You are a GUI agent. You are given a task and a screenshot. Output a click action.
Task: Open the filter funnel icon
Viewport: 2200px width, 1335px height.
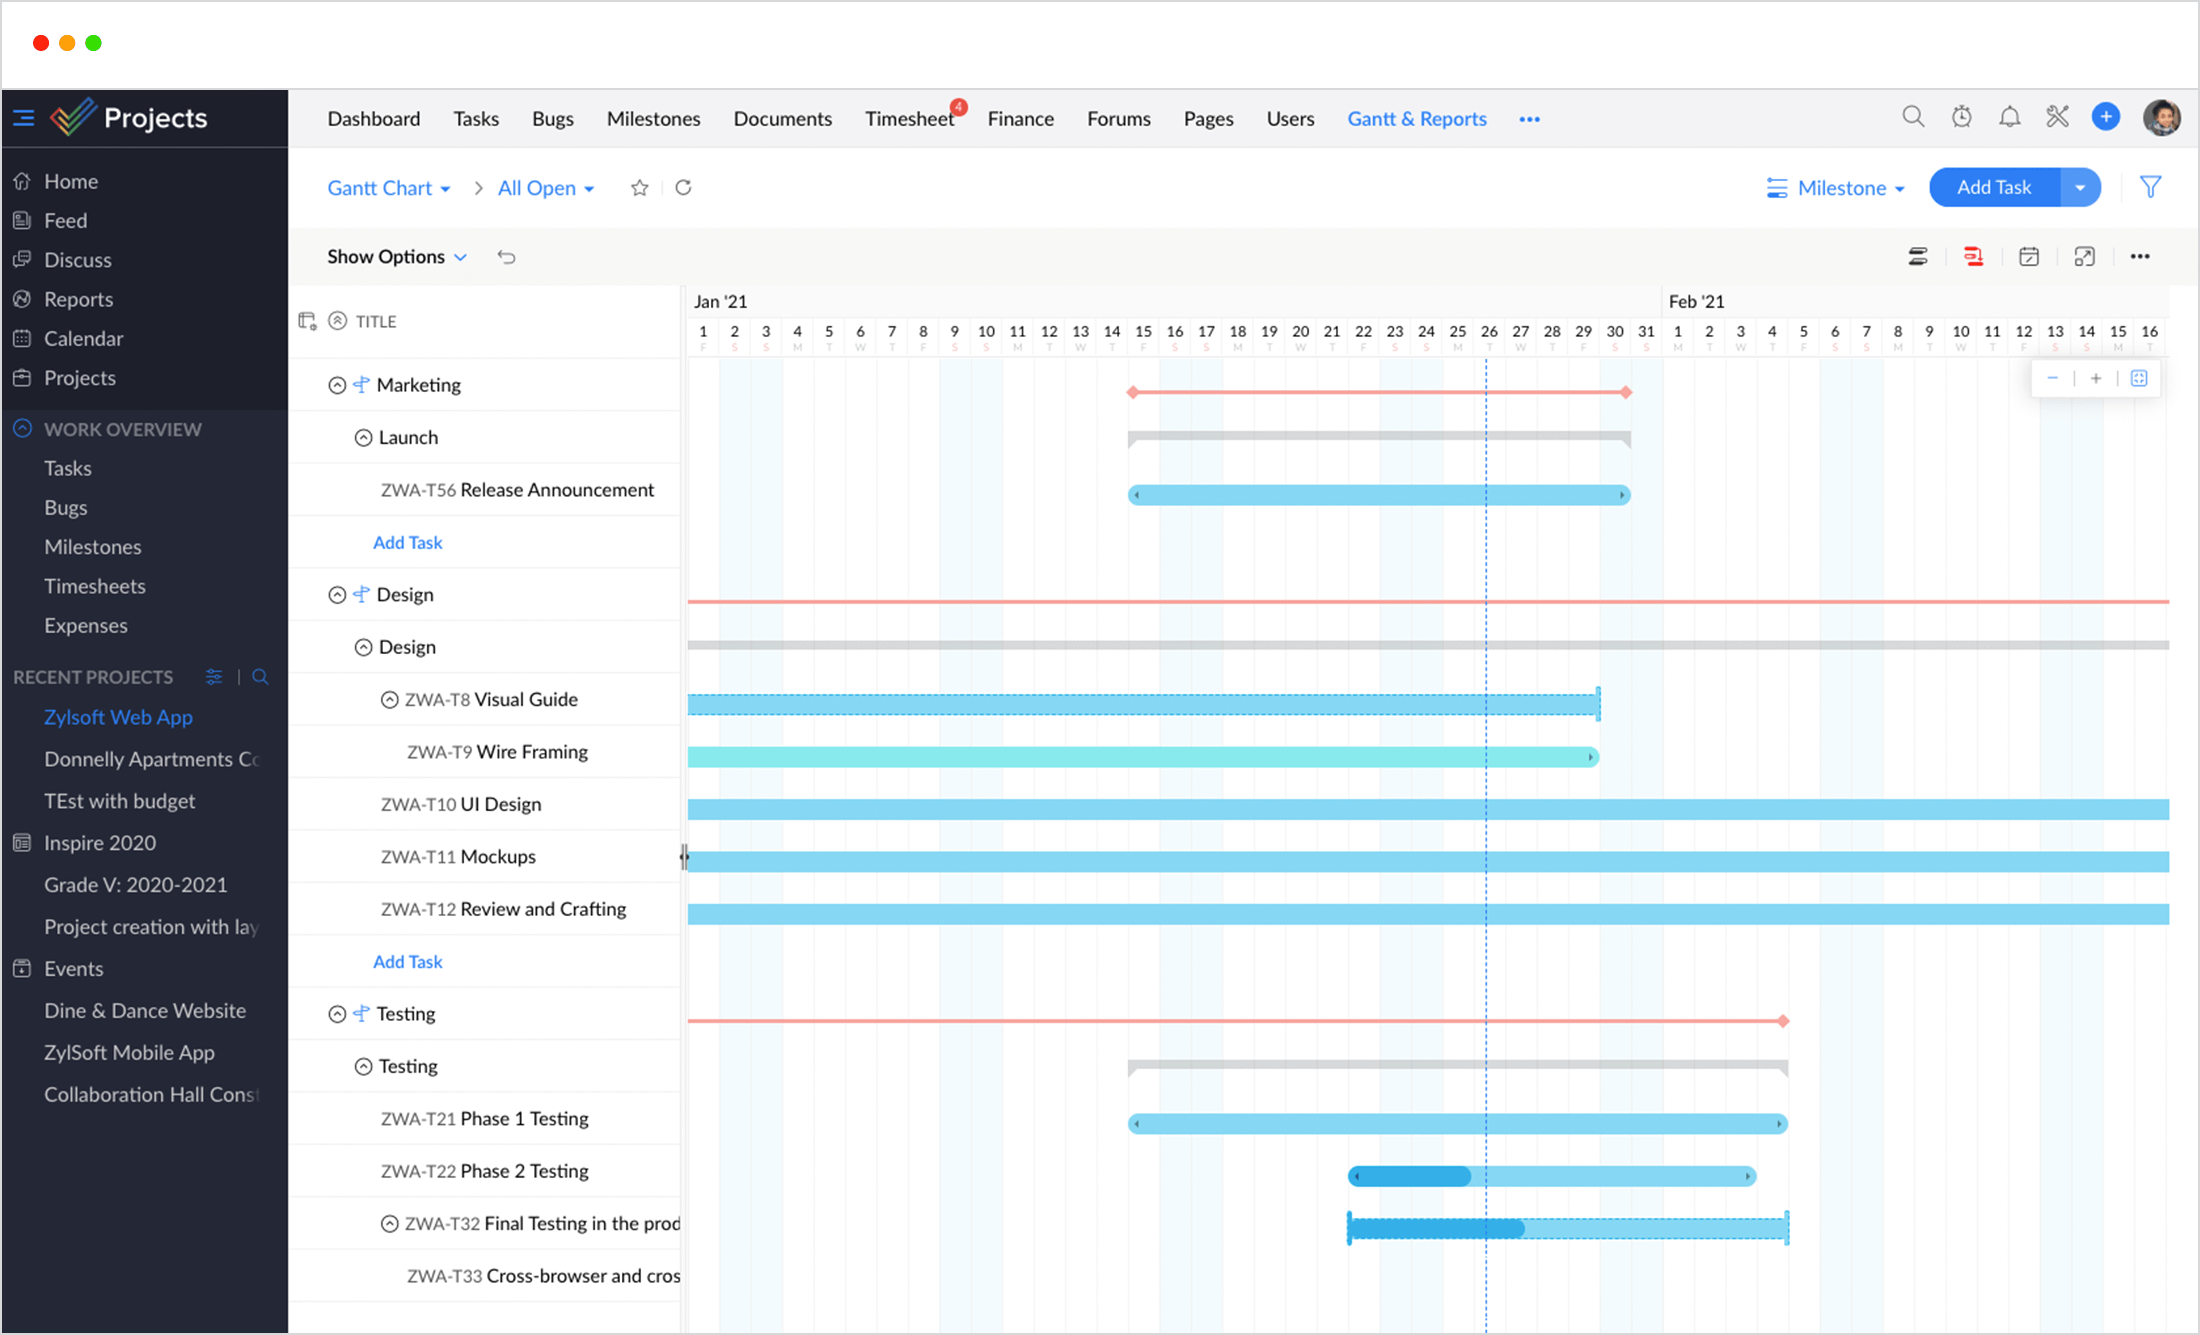(x=2151, y=187)
